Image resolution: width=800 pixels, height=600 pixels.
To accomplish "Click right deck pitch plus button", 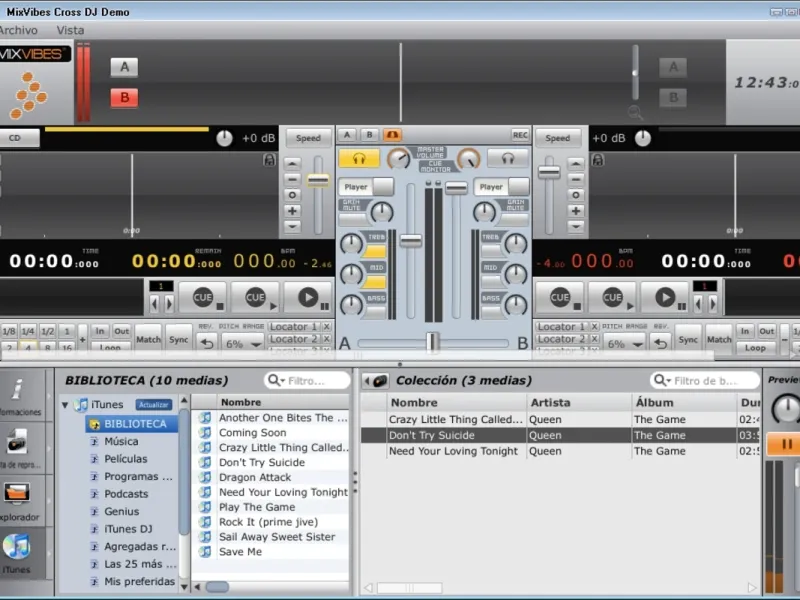I will 576,211.
